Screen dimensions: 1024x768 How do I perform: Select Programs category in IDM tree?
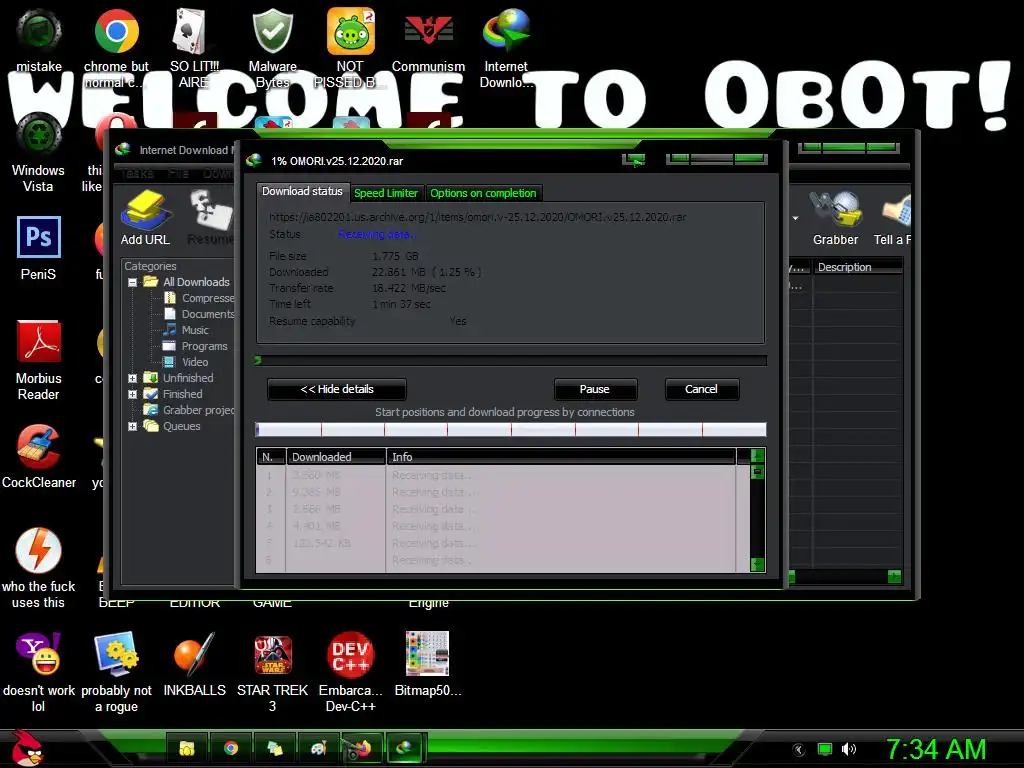point(195,346)
